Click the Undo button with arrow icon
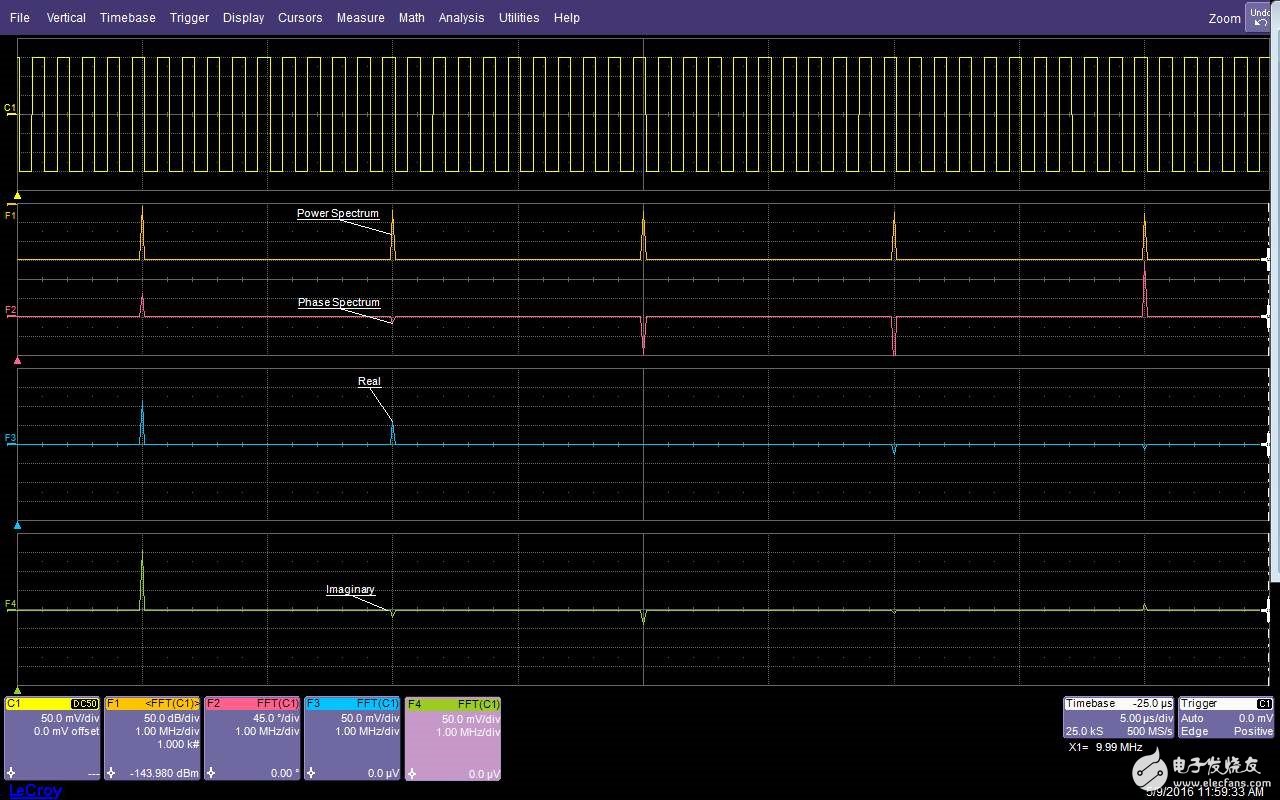Screen dimensions: 1280x800 coord(1259,17)
